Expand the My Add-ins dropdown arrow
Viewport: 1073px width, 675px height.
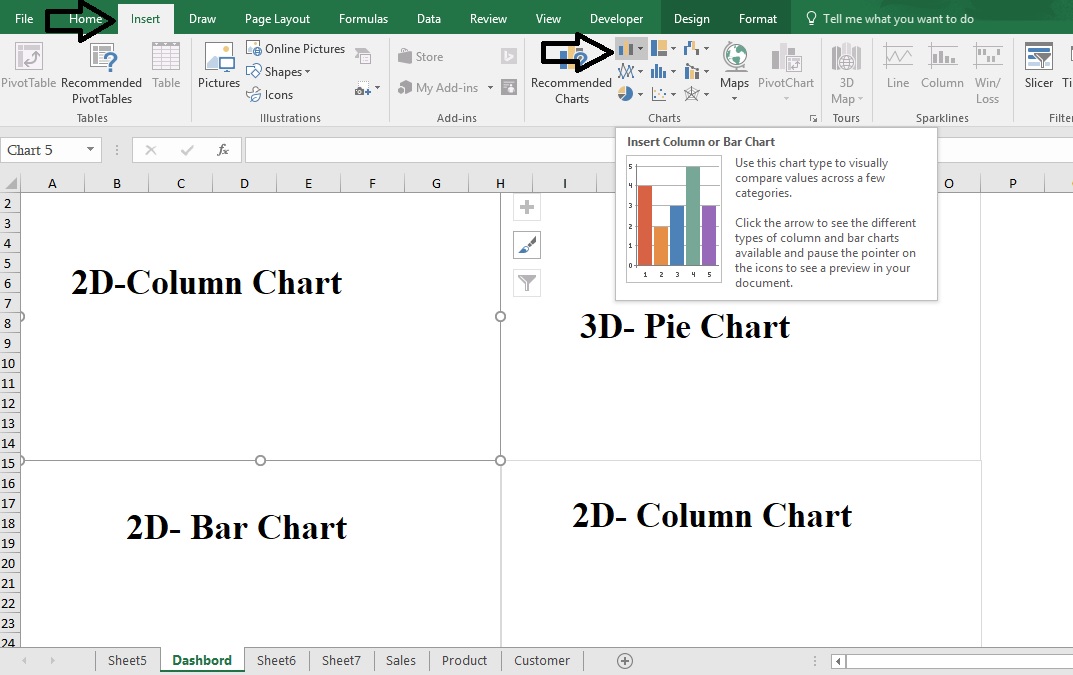pos(490,88)
